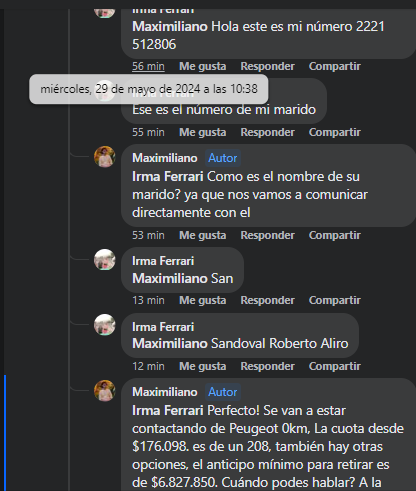Like the comment with phone number 2221 512806
Screen dimensions: 416x491
coord(203,66)
